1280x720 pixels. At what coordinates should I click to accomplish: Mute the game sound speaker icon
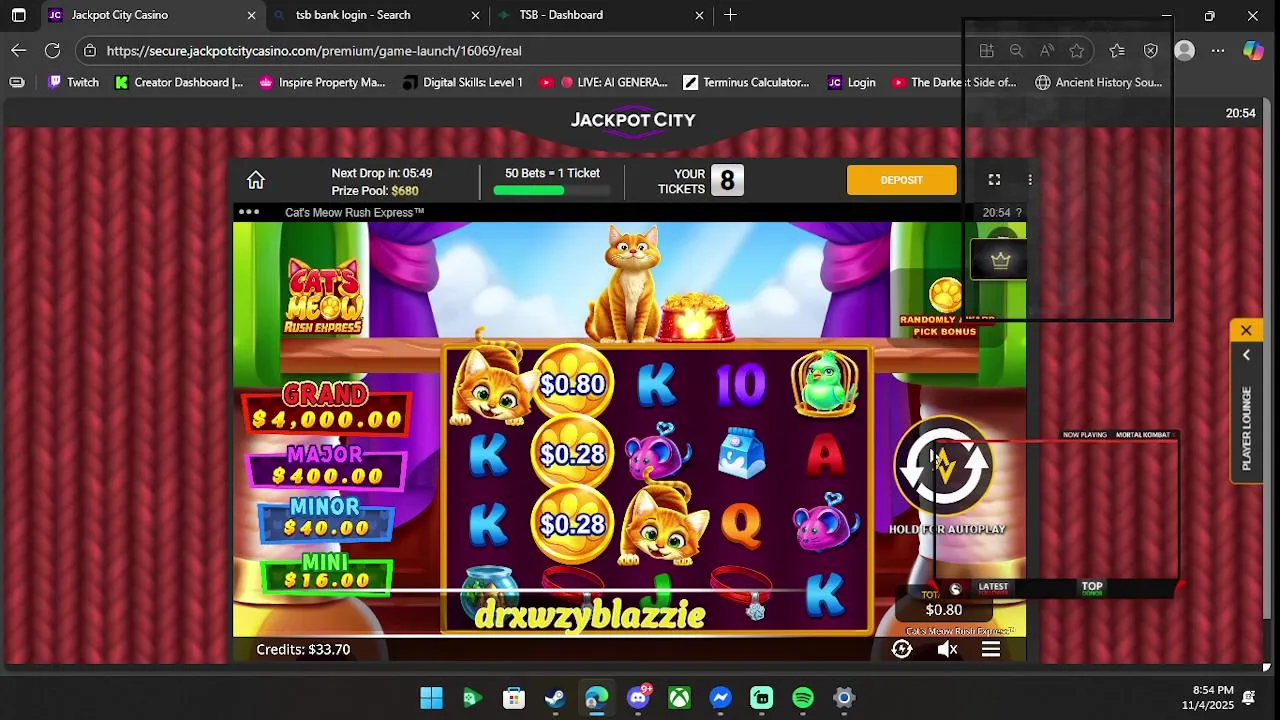pos(947,650)
